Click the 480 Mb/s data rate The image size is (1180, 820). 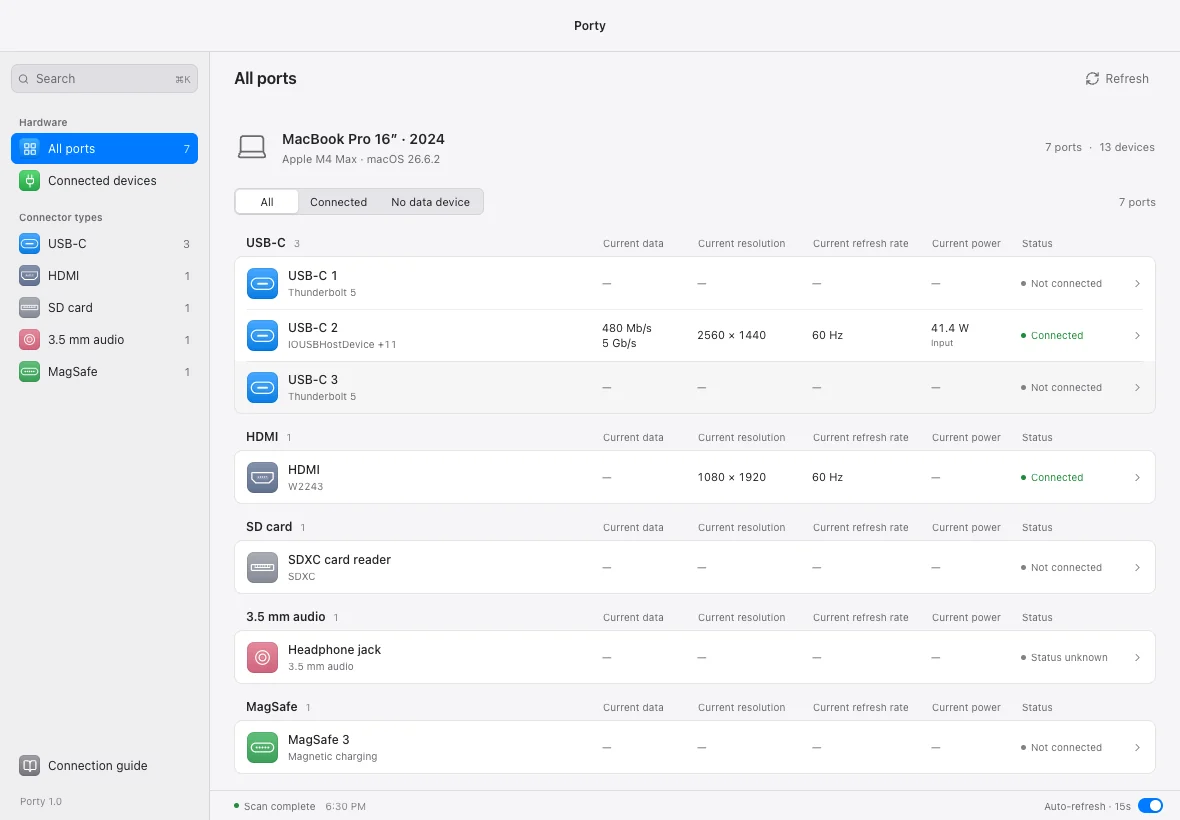(x=627, y=328)
